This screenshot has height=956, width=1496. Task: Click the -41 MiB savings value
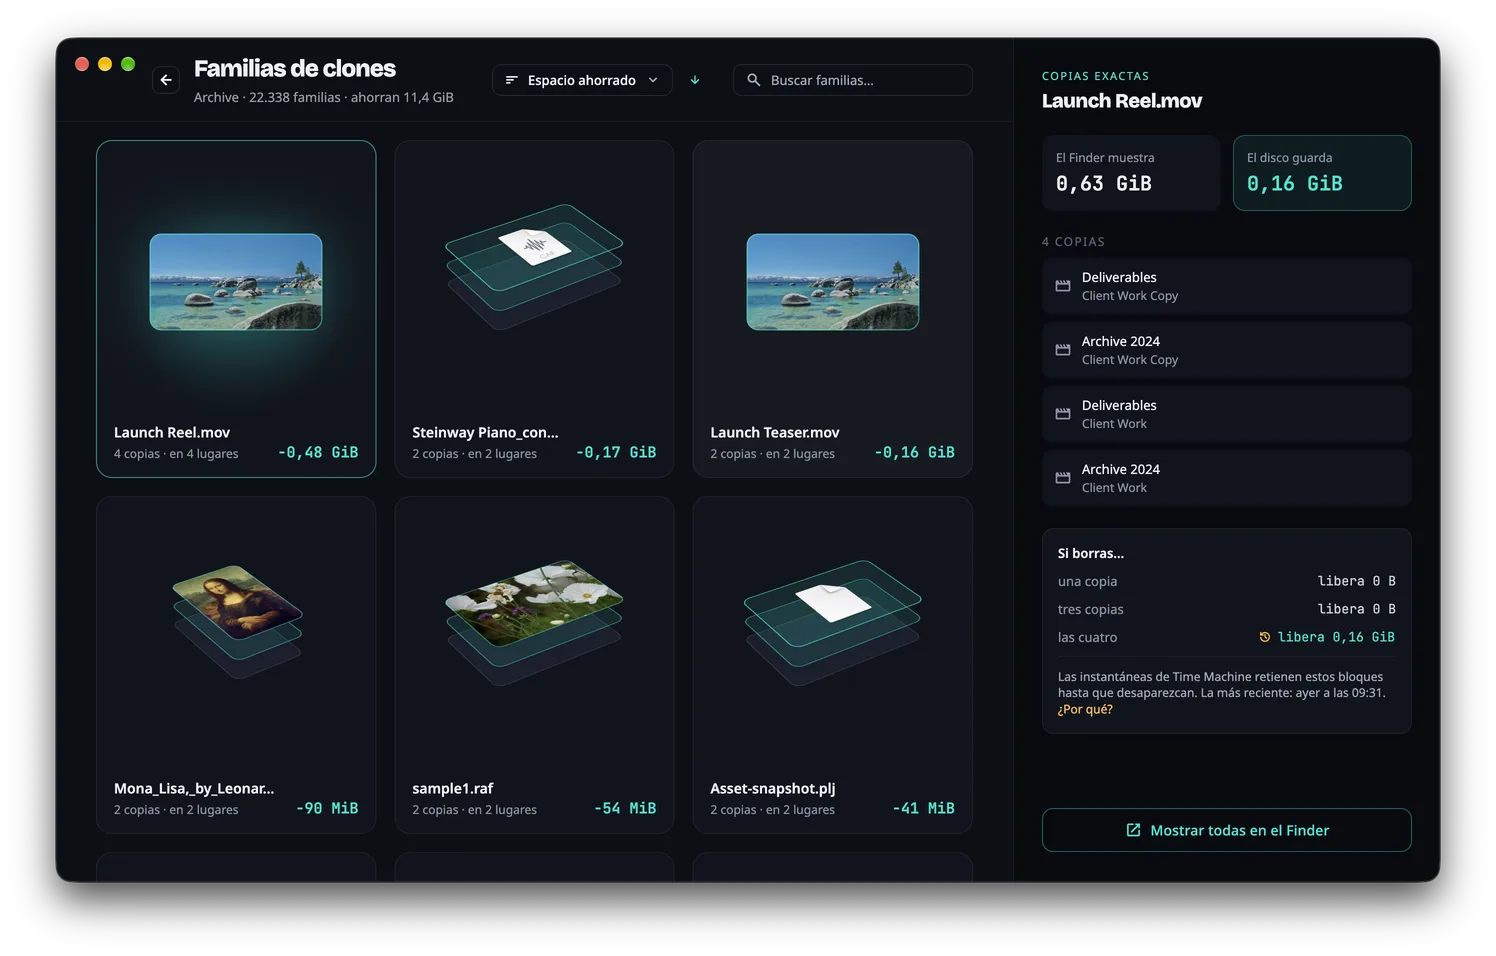coord(923,808)
